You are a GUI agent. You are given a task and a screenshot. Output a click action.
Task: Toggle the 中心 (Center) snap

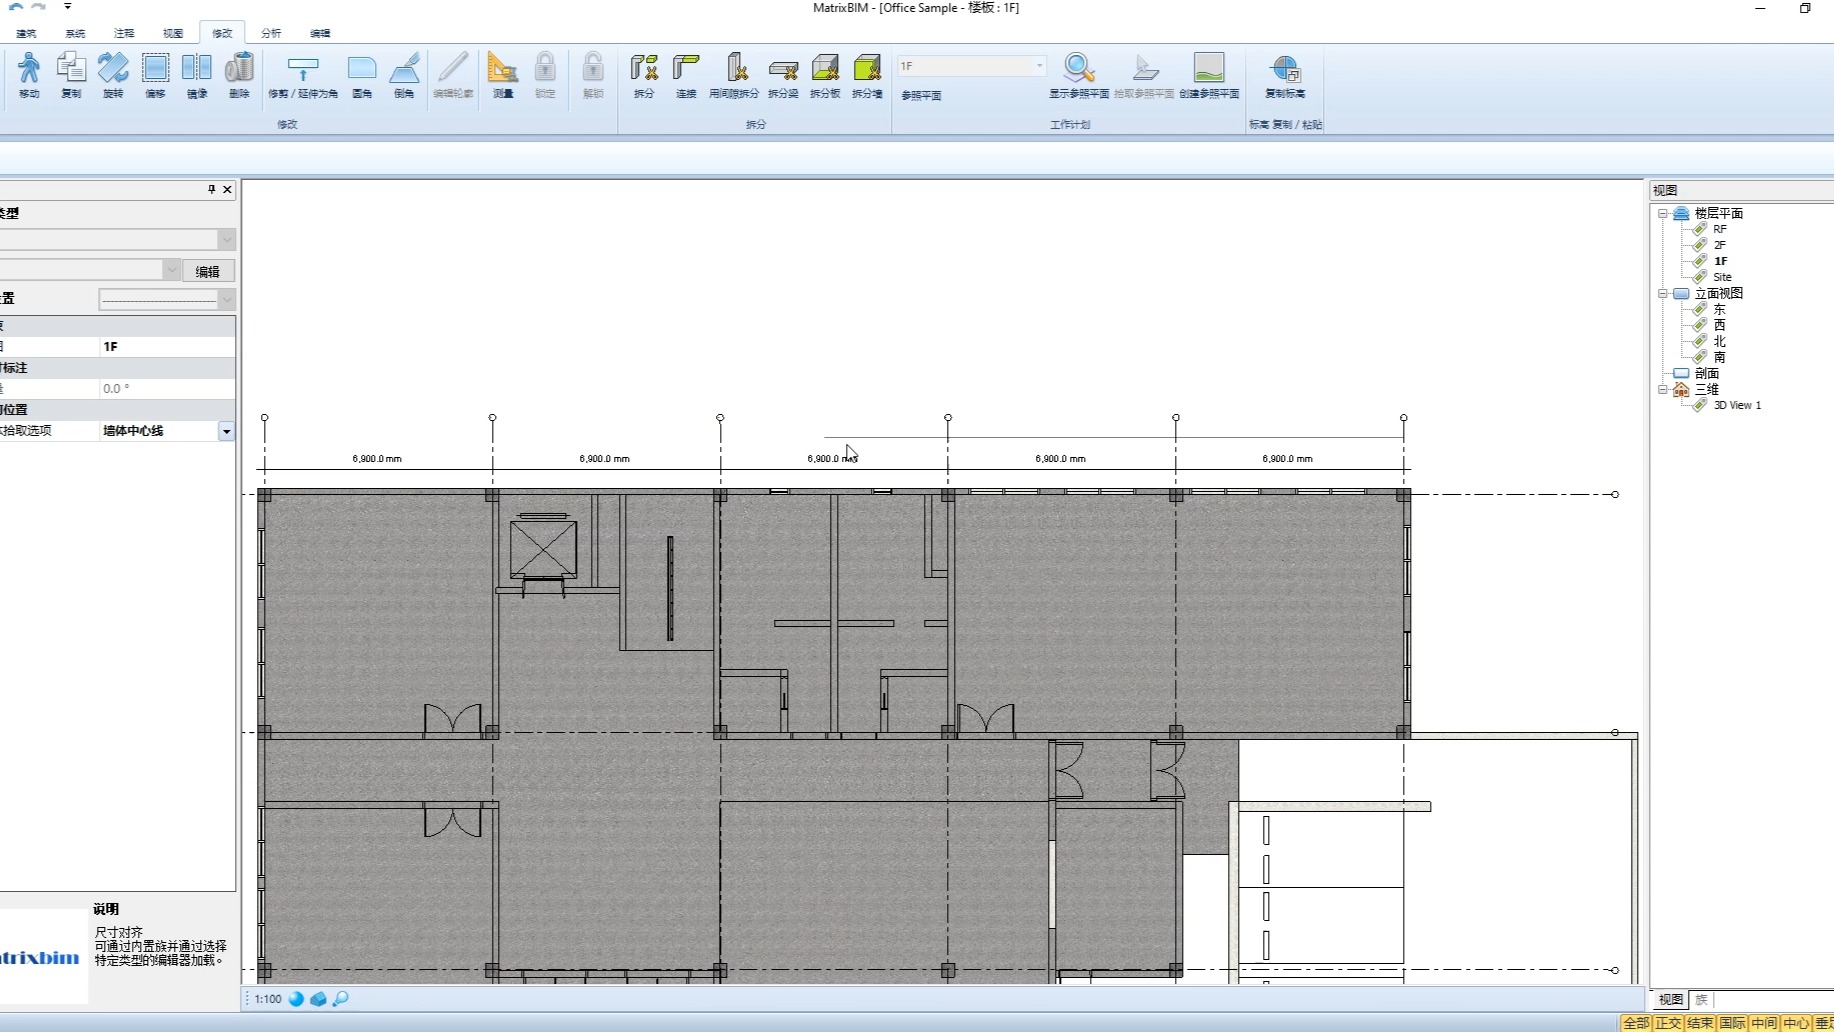click(1796, 1023)
